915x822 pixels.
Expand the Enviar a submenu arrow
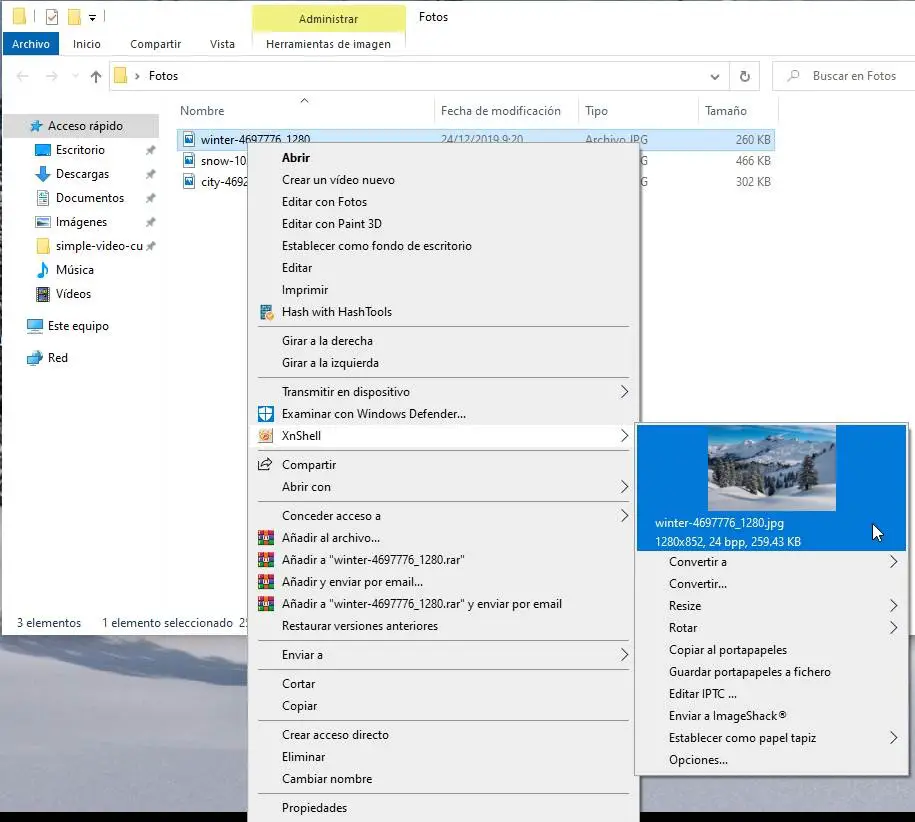click(x=624, y=655)
